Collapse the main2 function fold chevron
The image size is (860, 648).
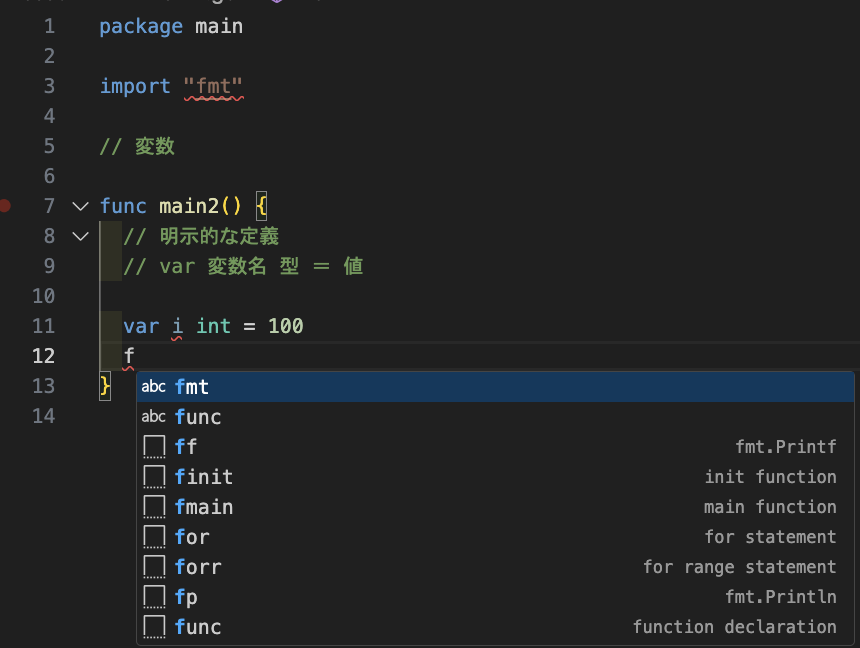point(81,207)
